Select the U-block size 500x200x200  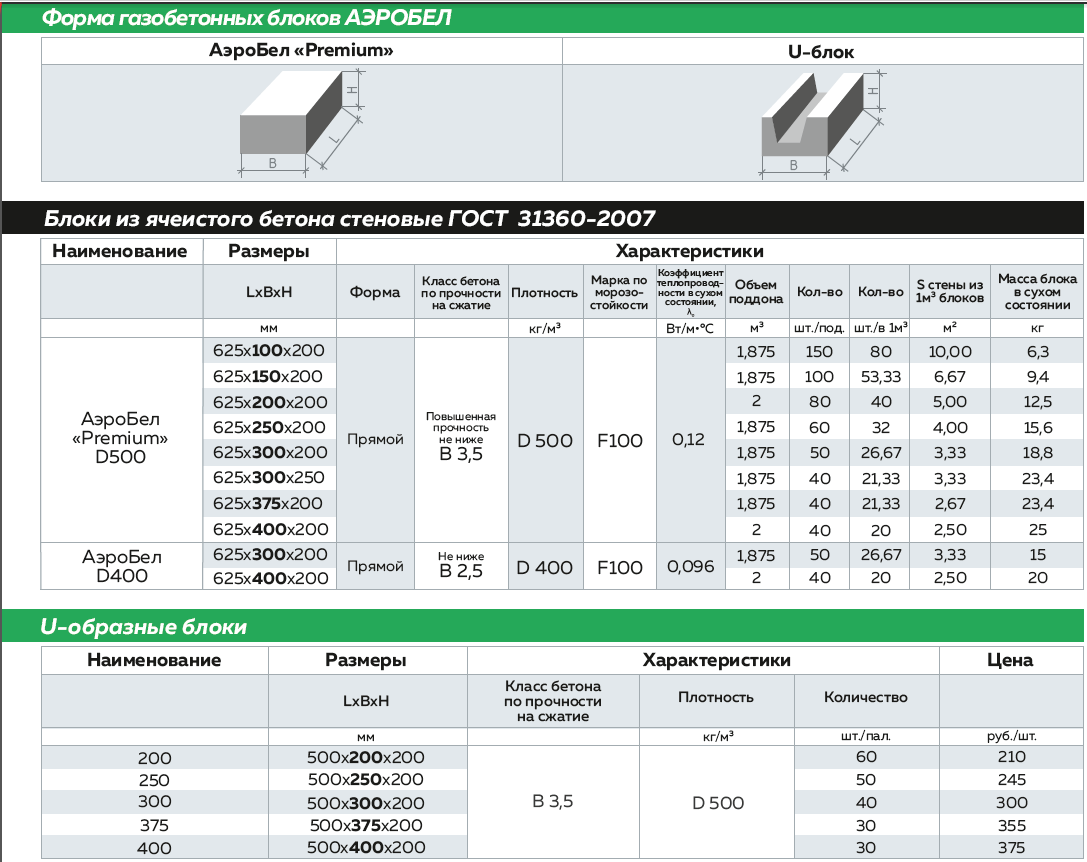(366, 757)
